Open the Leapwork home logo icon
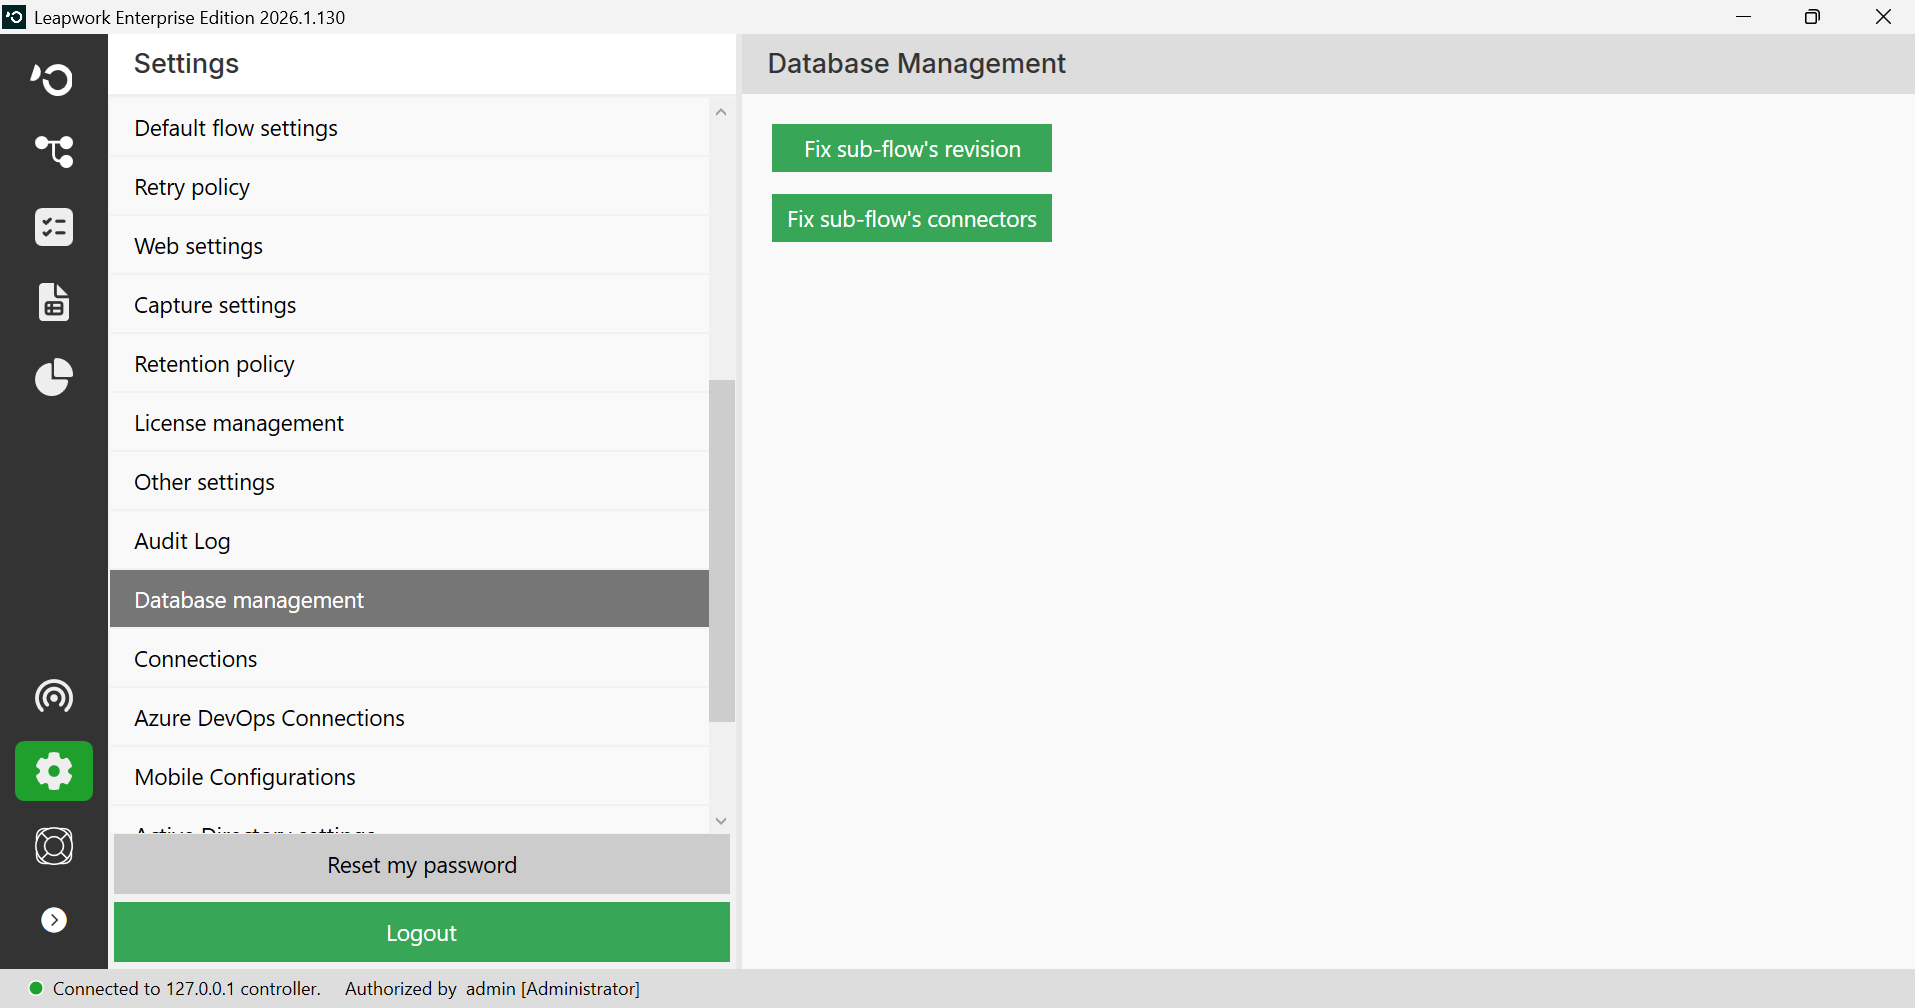 click(x=53, y=78)
